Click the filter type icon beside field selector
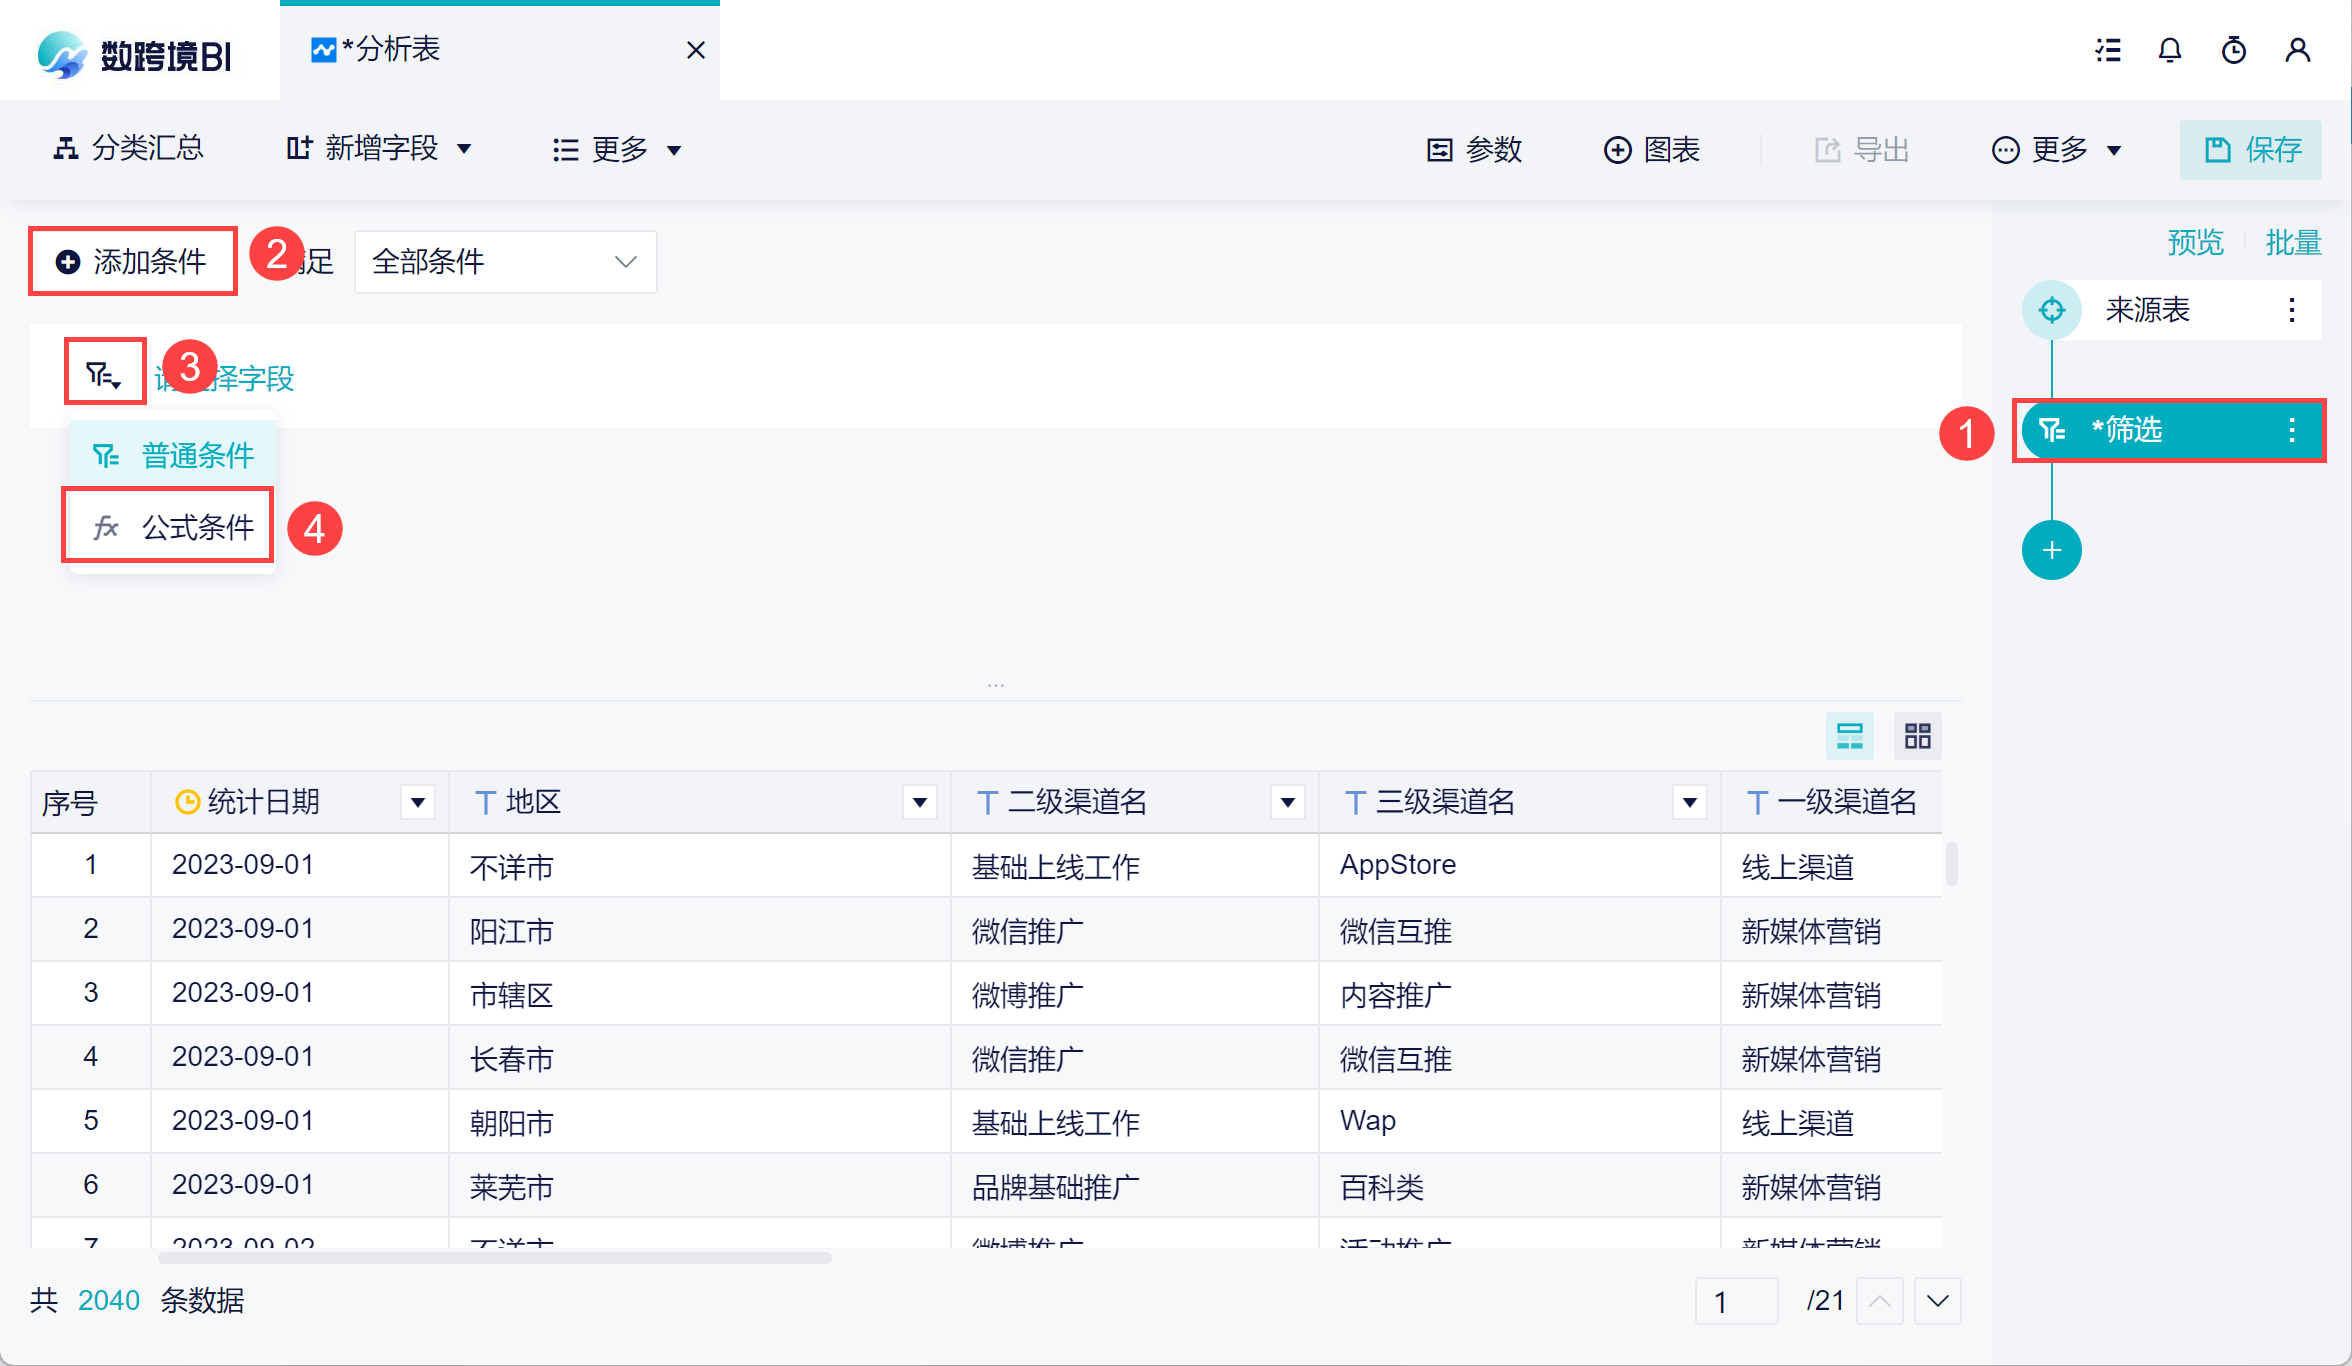The image size is (2352, 1366). point(104,374)
